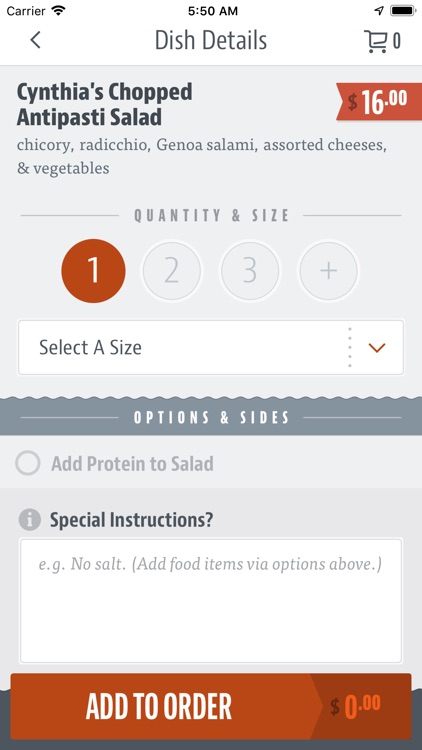This screenshot has height=750, width=422.
Task: Select quantity 2 circle
Action: pos(172,271)
